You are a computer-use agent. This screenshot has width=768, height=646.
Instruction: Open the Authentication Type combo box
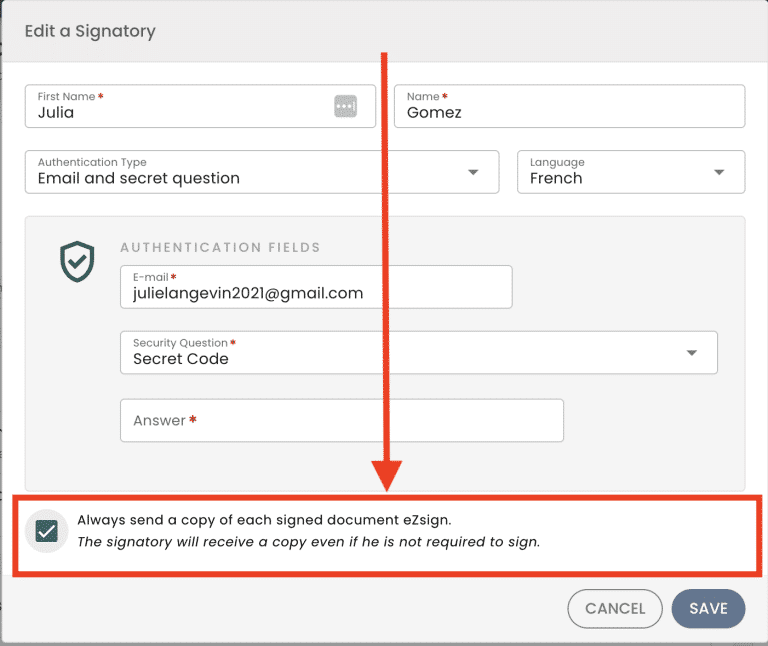point(262,172)
